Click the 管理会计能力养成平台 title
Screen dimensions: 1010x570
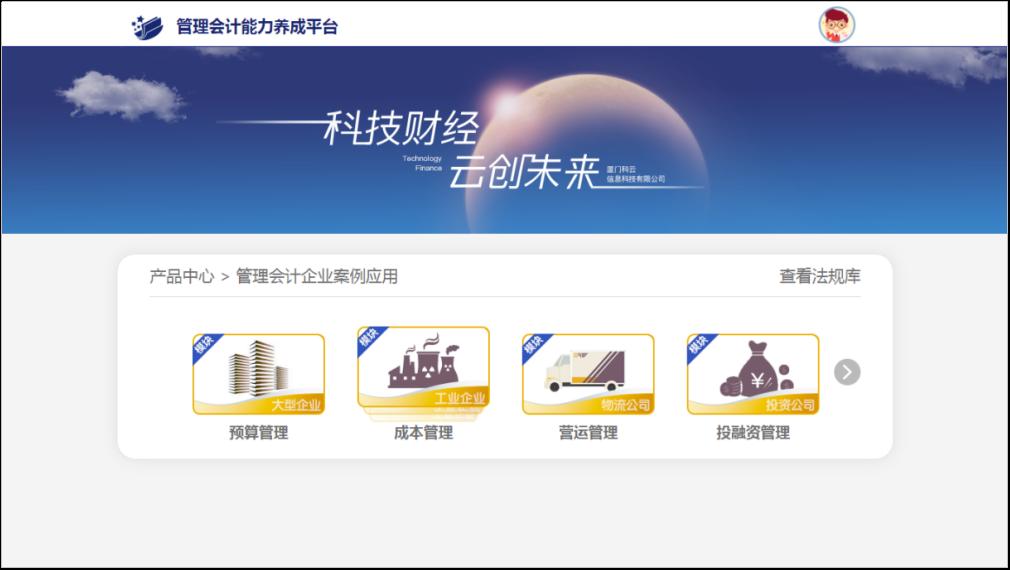(x=257, y=27)
